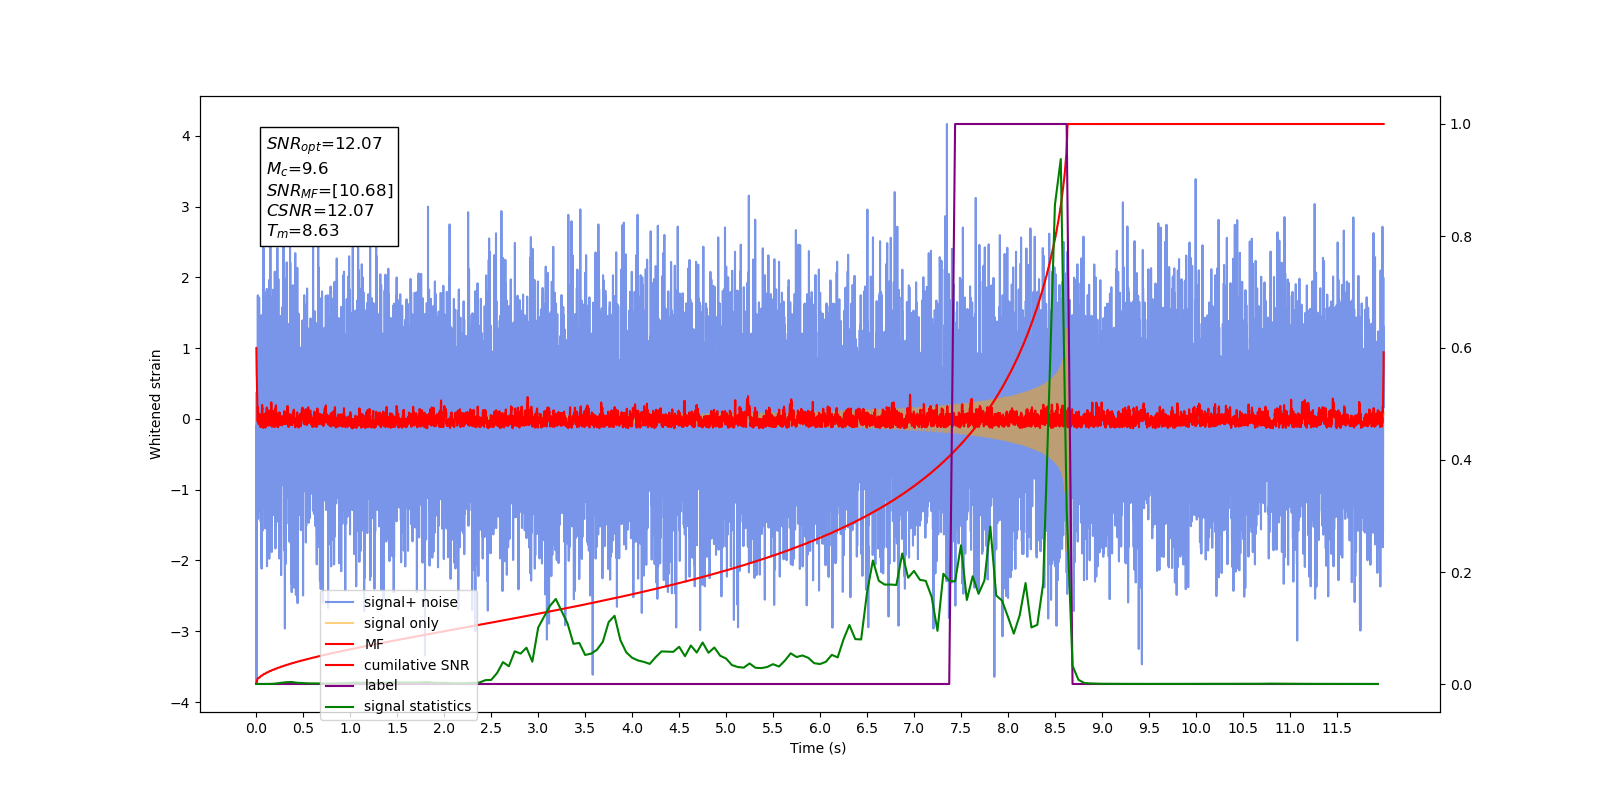
Task: Click the SNRopt=12.07 annotation text
Action: point(324,144)
